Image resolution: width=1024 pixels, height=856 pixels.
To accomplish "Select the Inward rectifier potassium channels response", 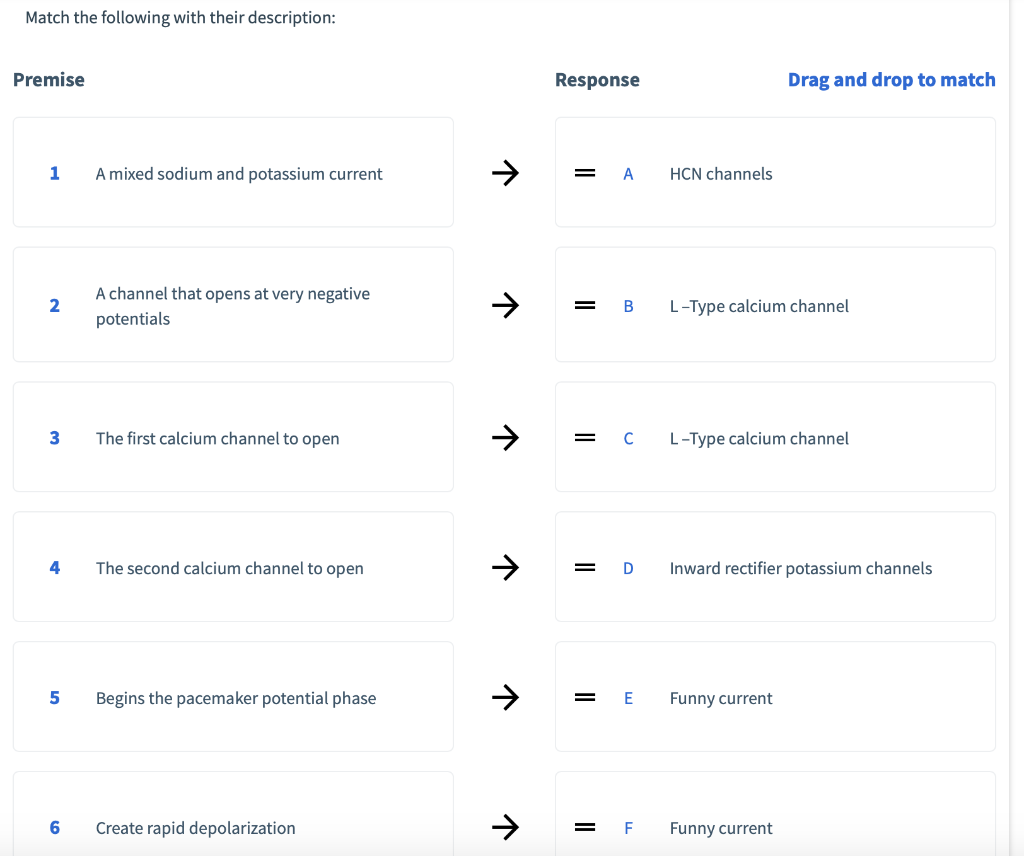I will (x=800, y=568).
